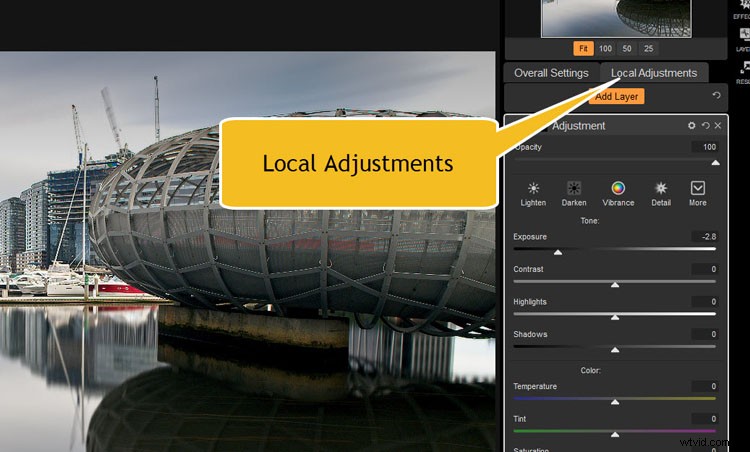Click the navigator preview thumbnail

(616, 18)
